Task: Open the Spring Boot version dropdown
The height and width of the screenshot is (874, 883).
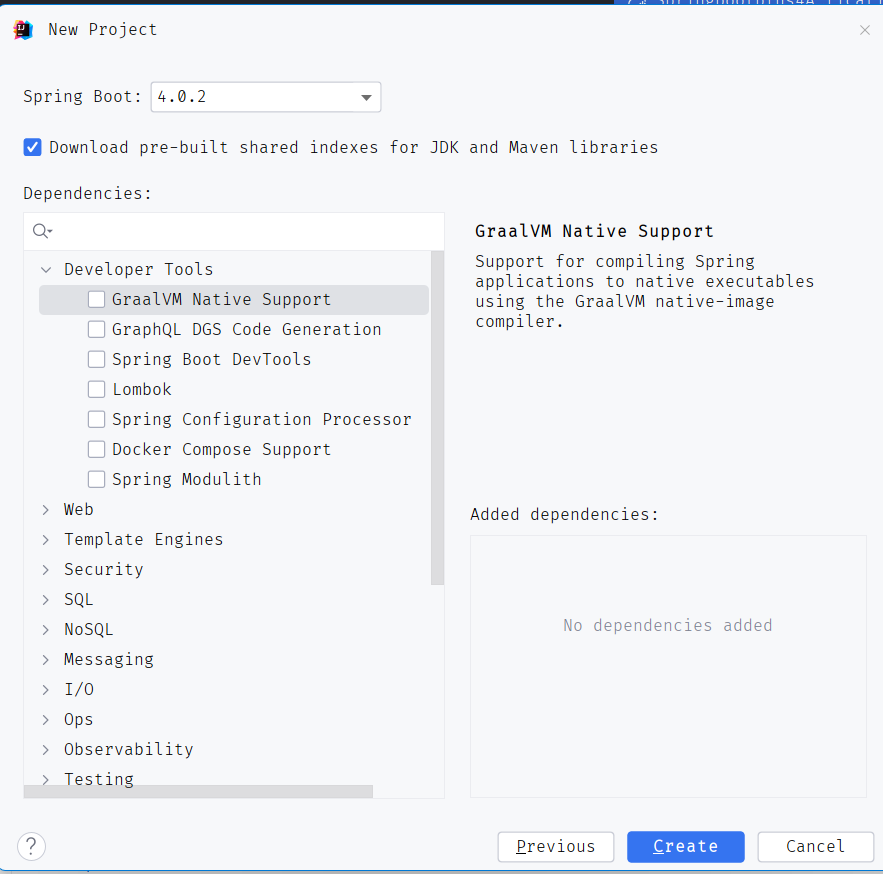Action: click(x=266, y=97)
